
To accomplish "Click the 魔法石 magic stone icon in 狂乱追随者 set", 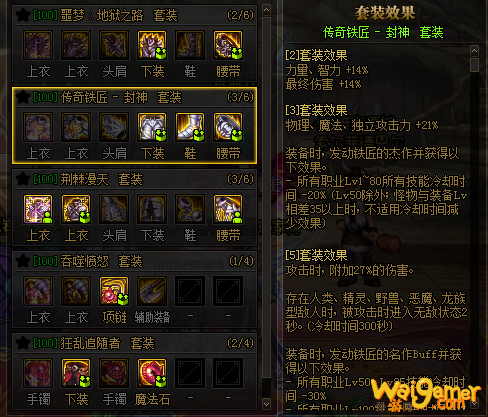I will (x=152, y=373).
